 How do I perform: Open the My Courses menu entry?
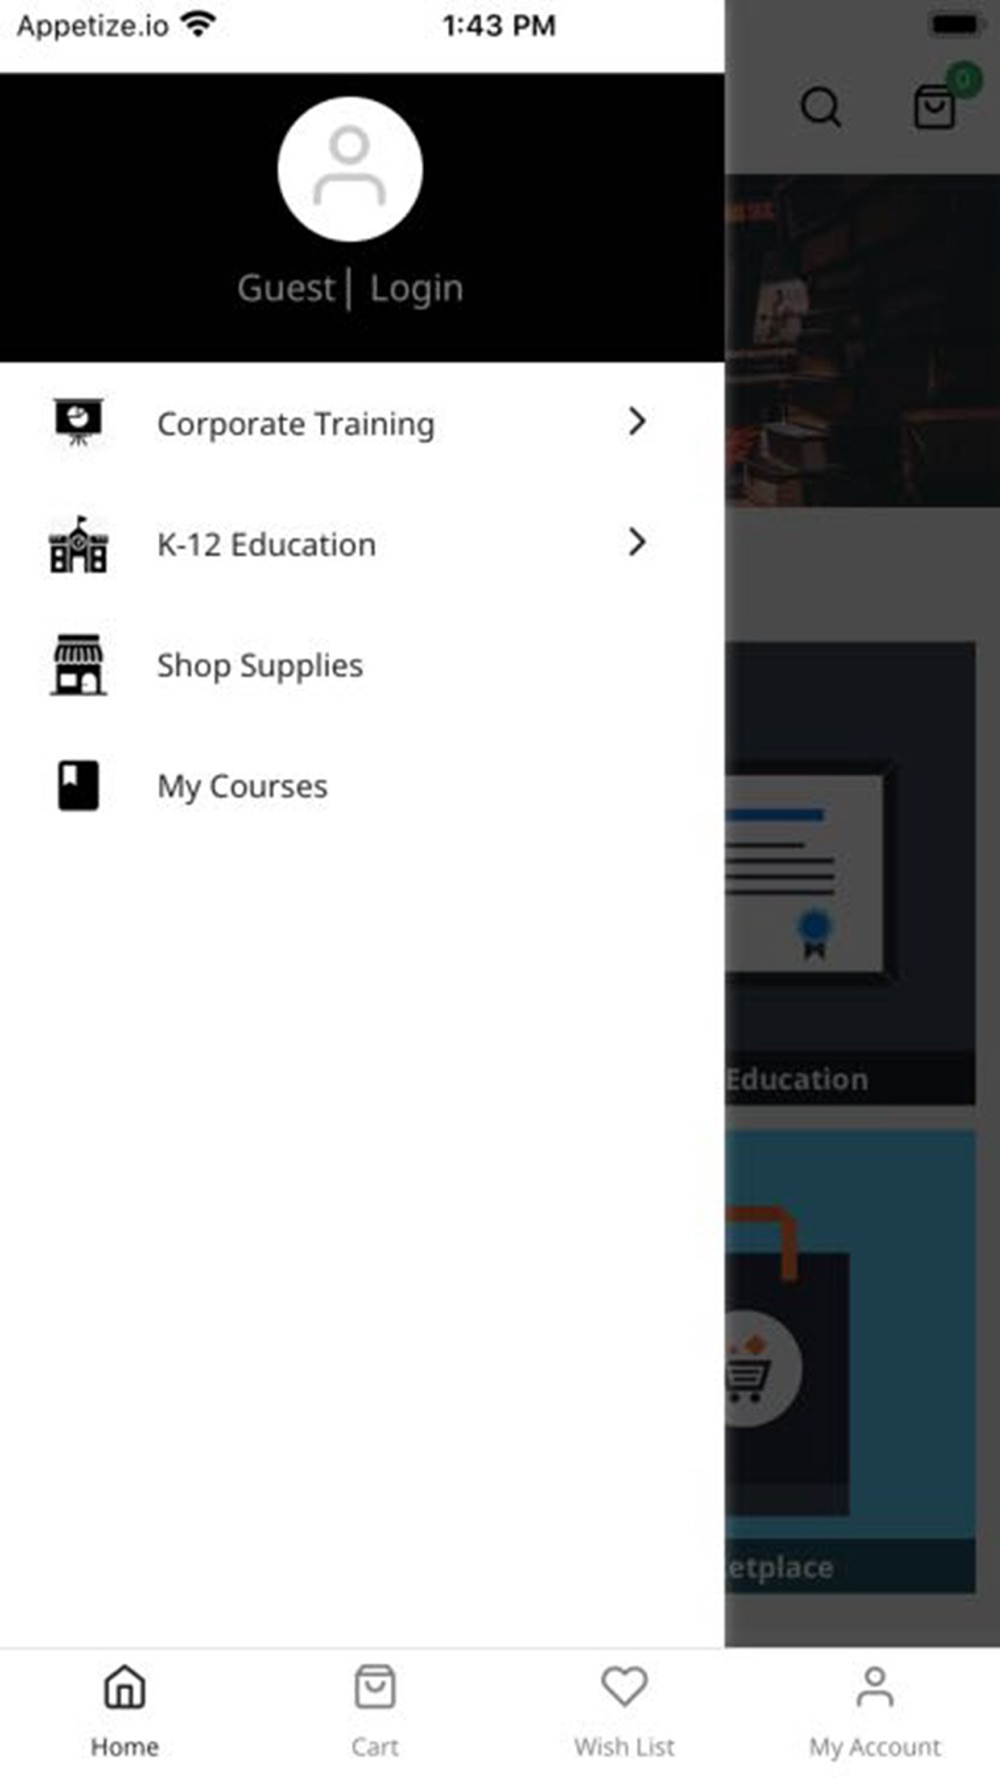362,786
